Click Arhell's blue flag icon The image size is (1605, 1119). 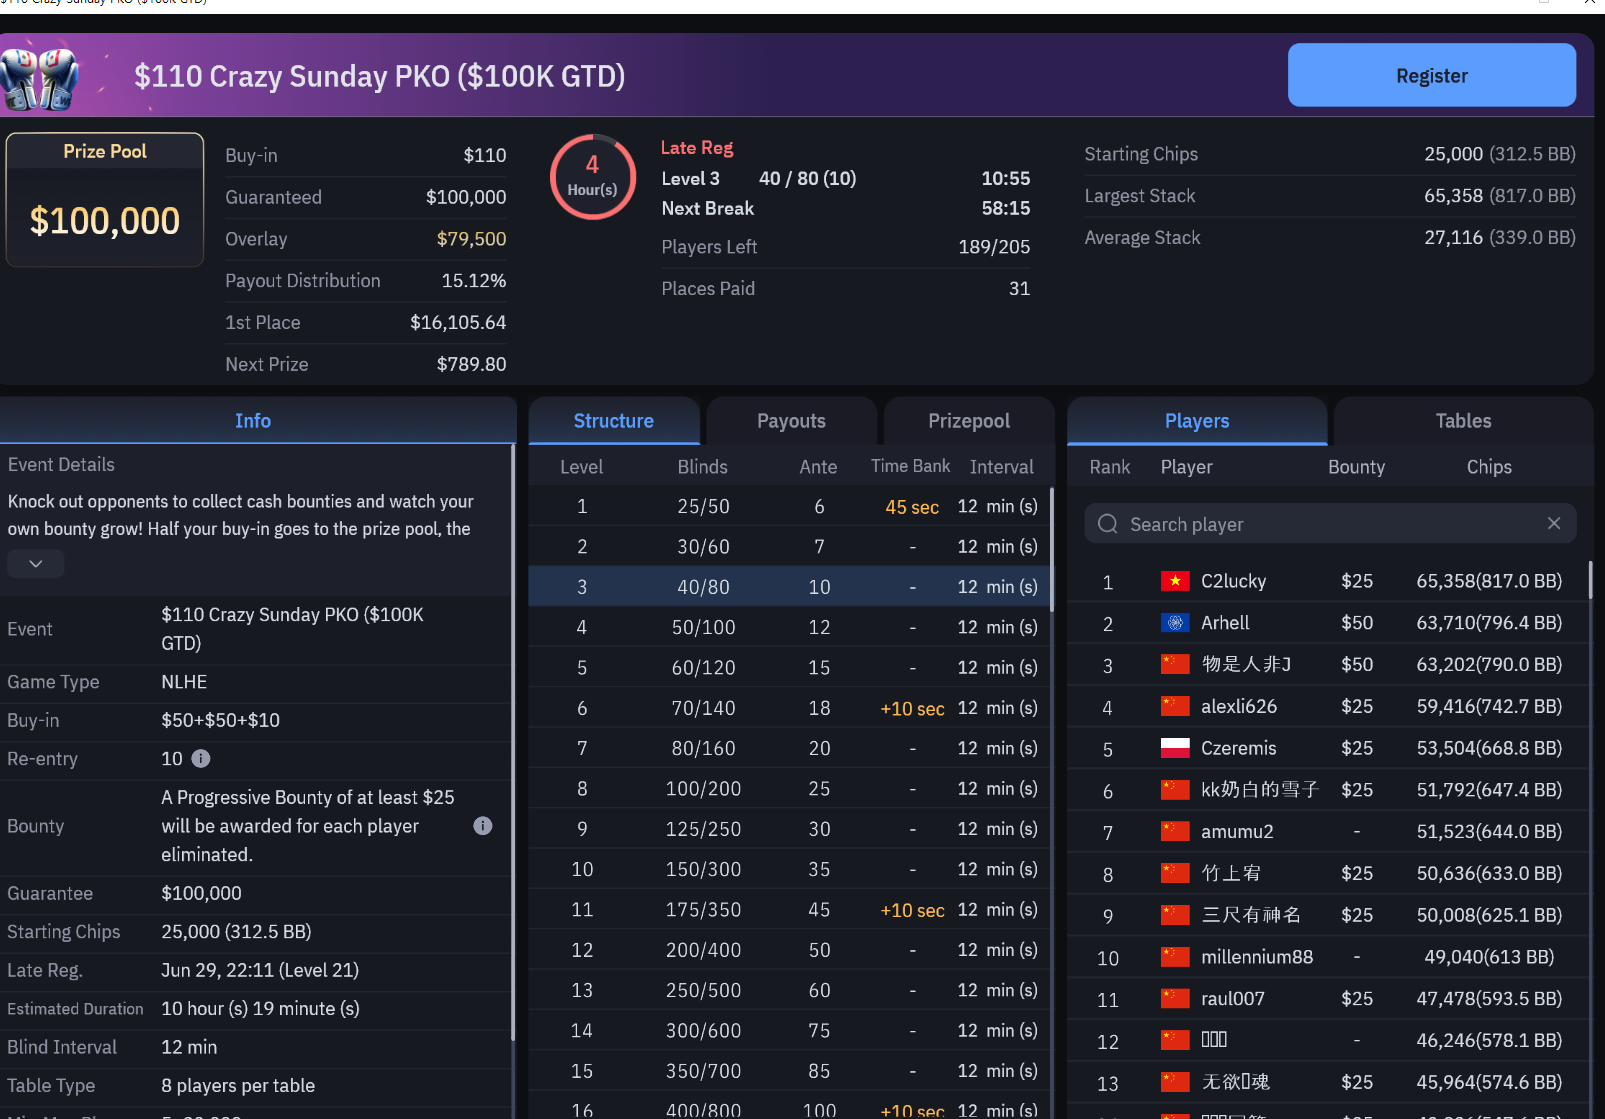click(x=1174, y=623)
